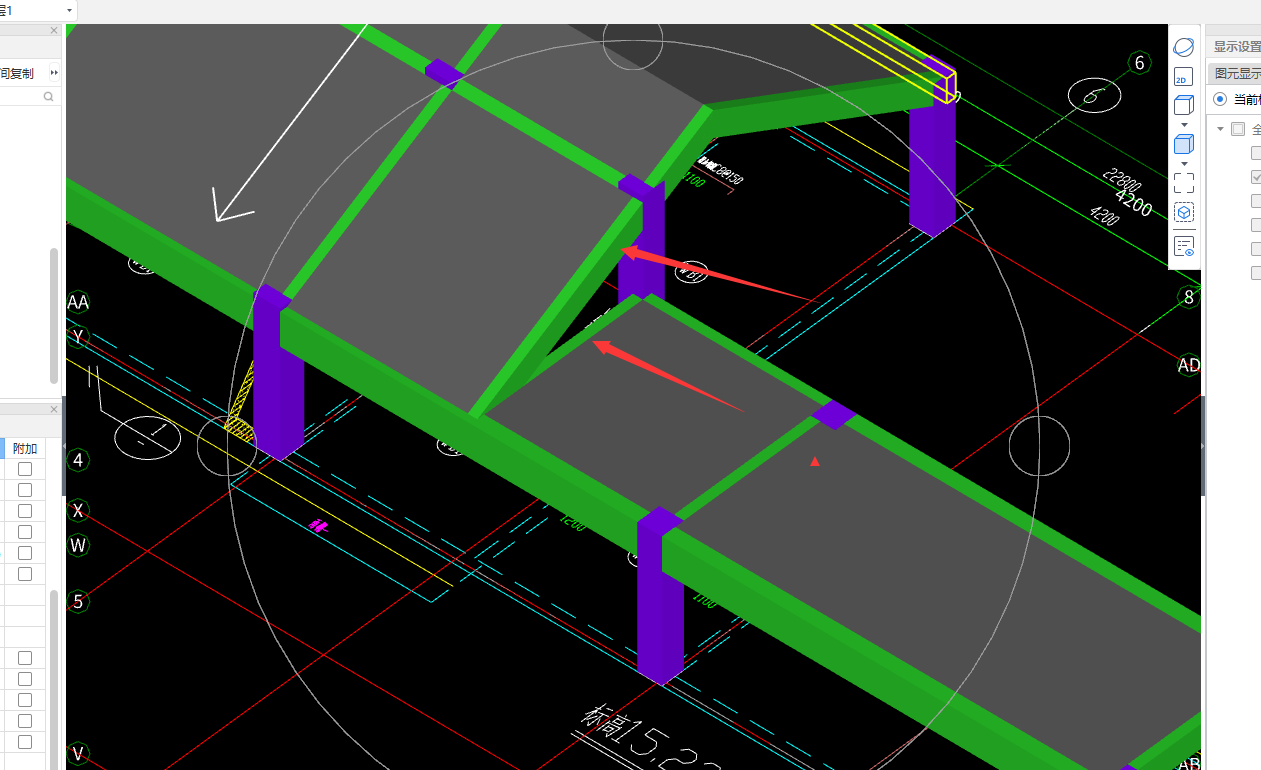The height and width of the screenshot is (770, 1261).
Task: Click the 间复制 button
Action: 17,73
